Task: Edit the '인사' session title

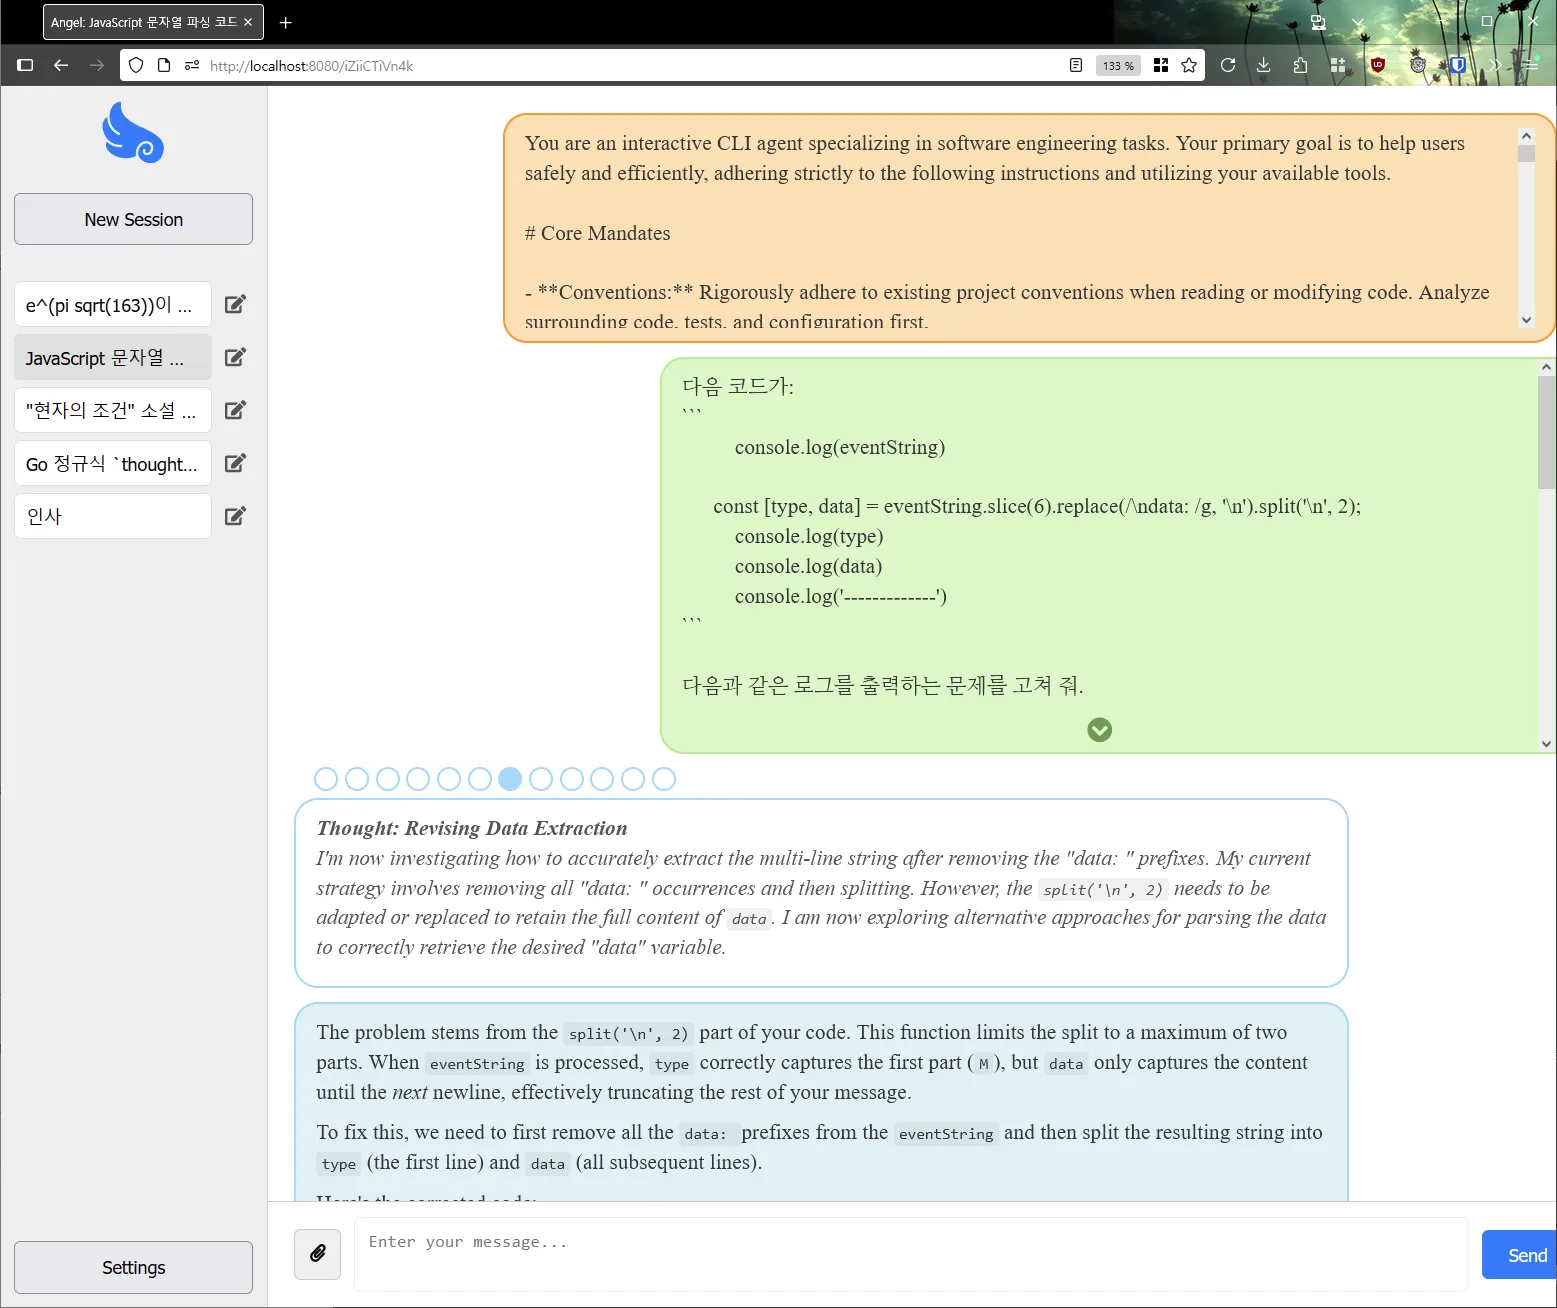Action: (x=235, y=517)
